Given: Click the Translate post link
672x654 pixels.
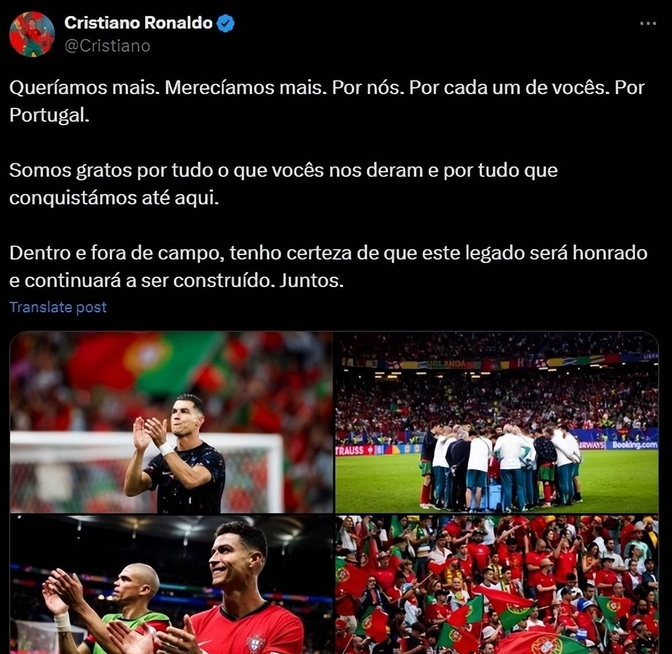Looking at the screenshot, I should point(58,307).
